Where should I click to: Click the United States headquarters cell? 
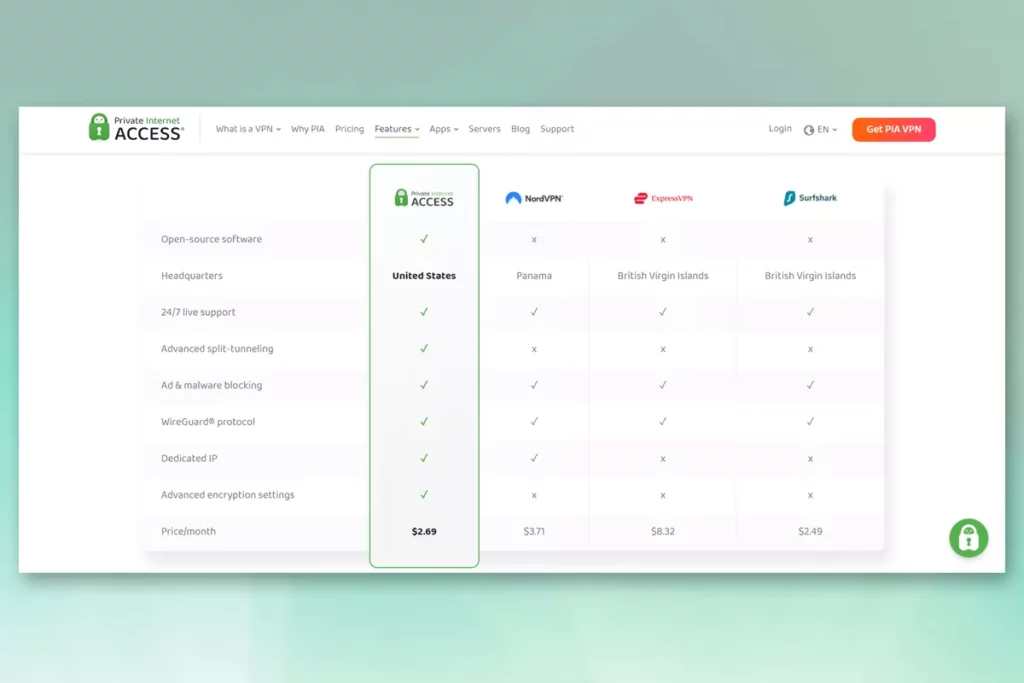pos(424,276)
